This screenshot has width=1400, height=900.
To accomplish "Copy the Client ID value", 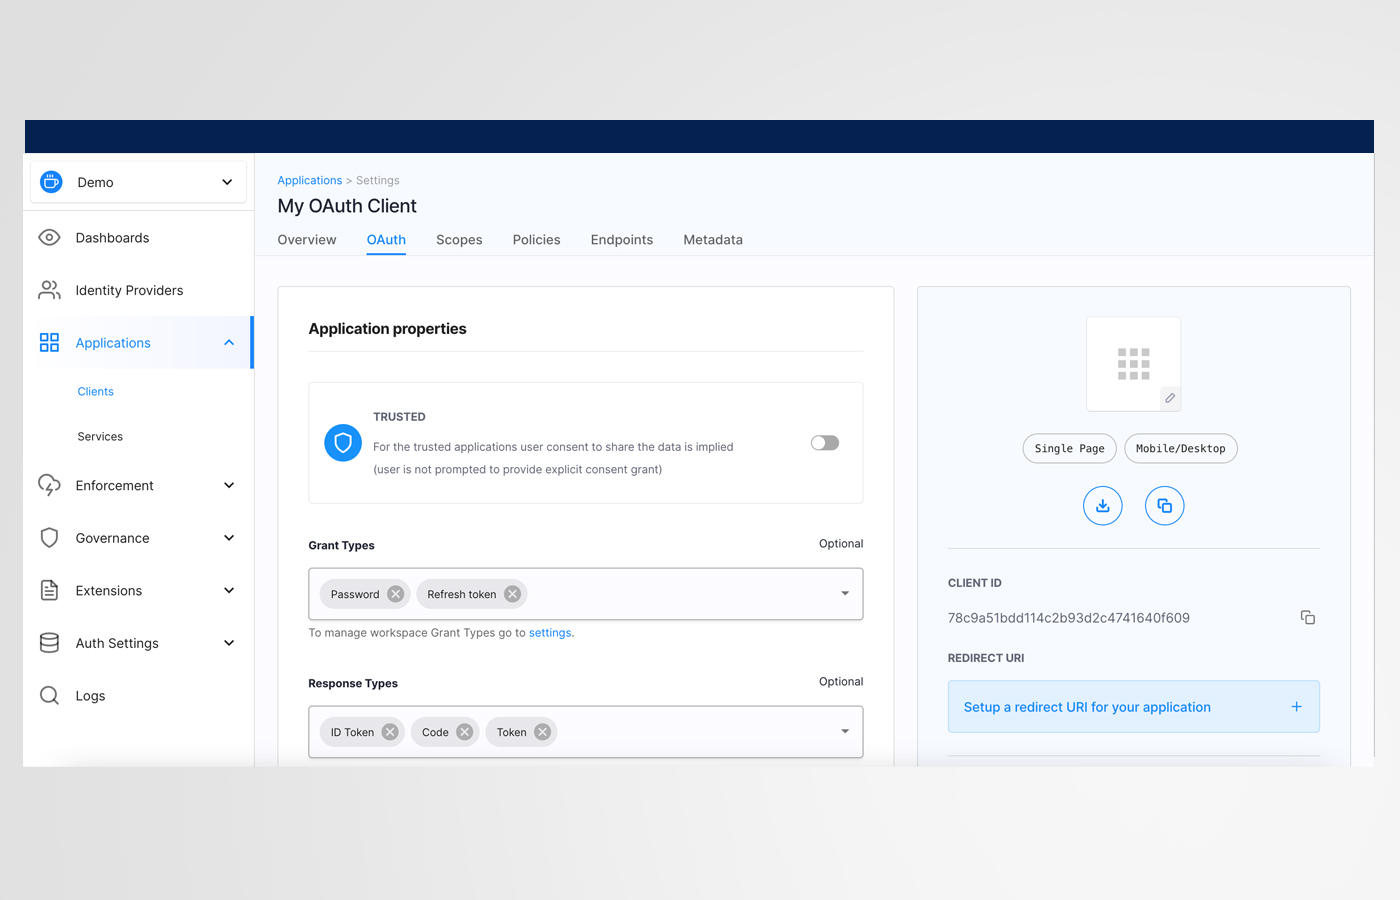I will [x=1308, y=617].
